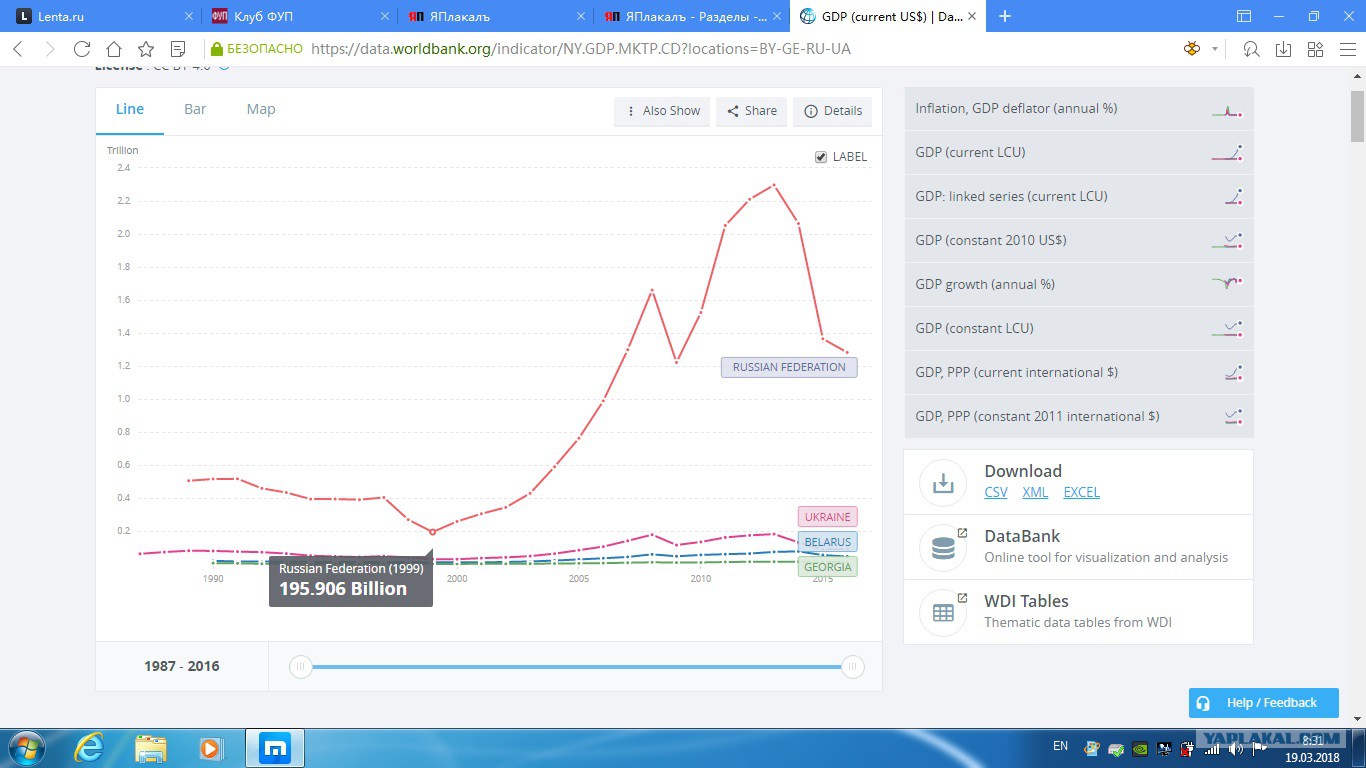Click the GEORGIA chart label
The width and height of the screenshot is (1366, 768).
[x=827, y=567]
